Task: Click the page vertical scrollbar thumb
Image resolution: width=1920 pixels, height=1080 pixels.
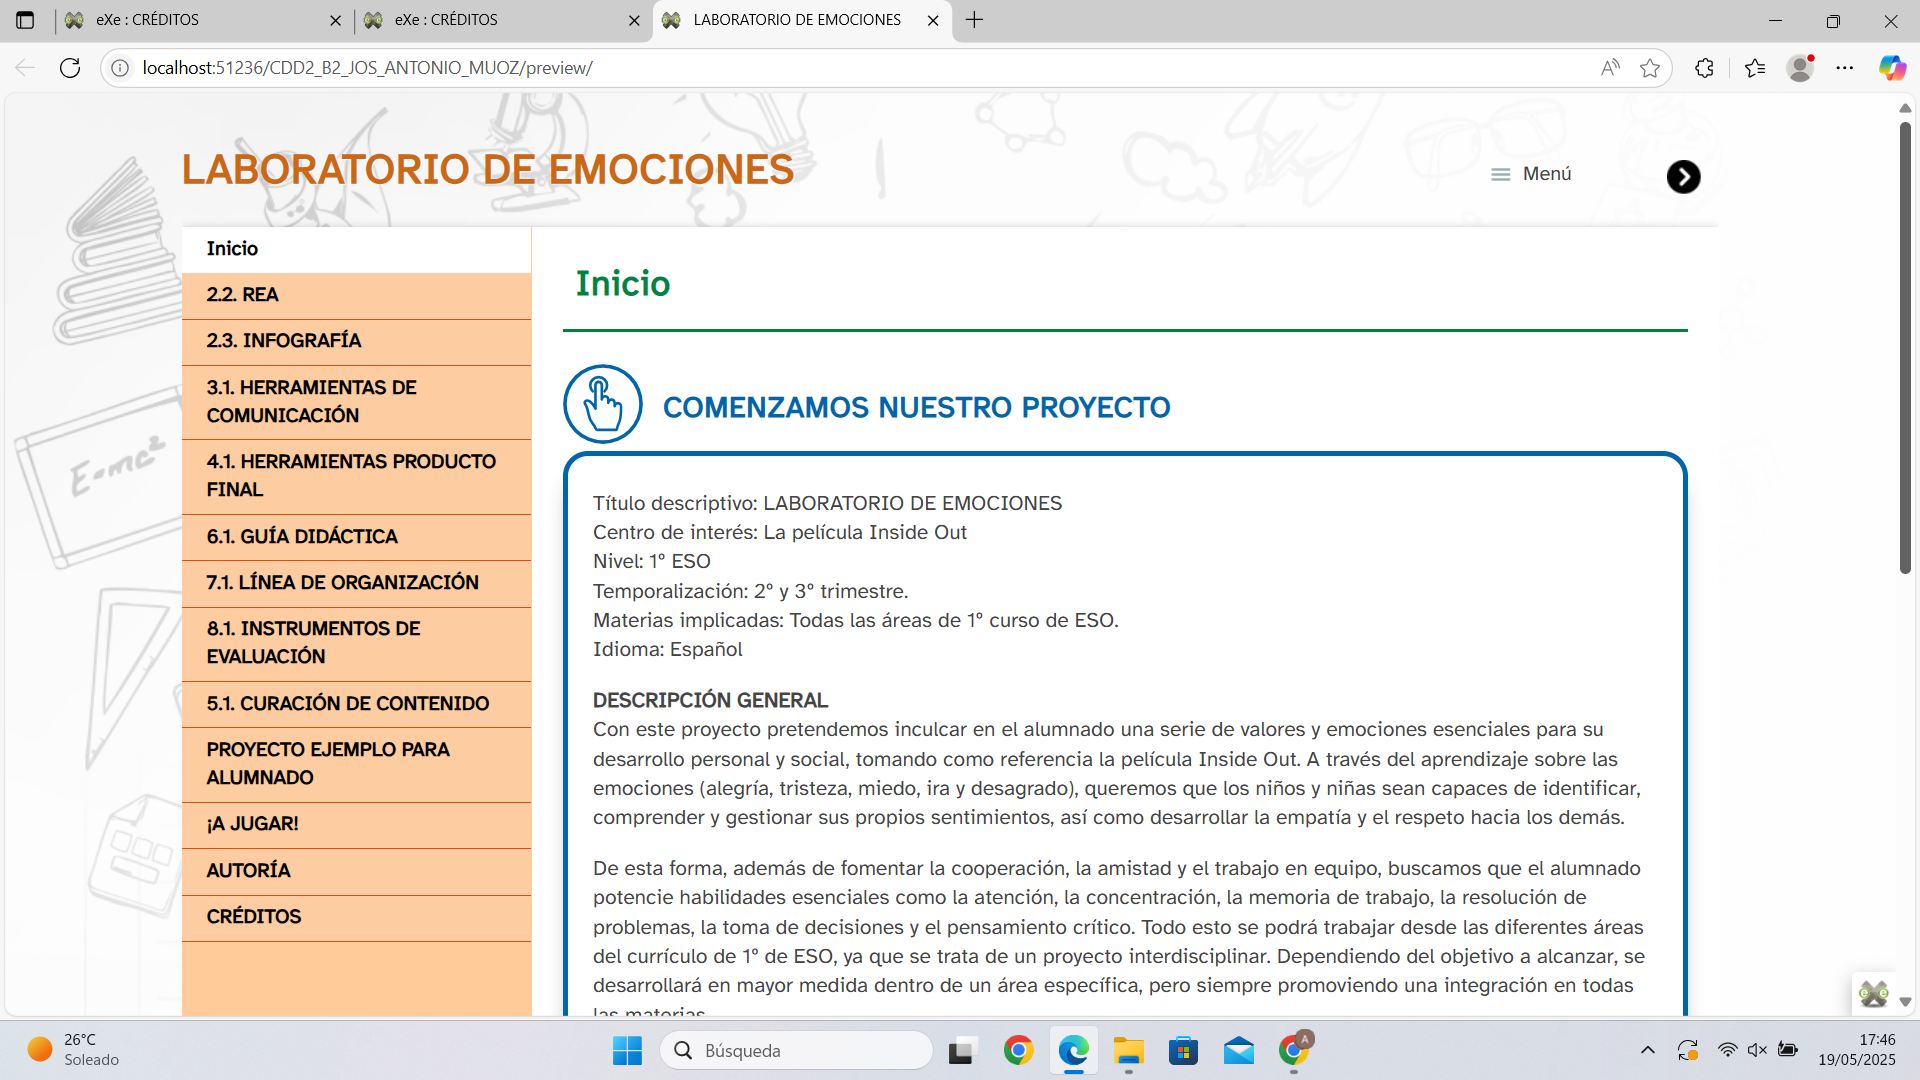Action: [x=1905, y=348]
